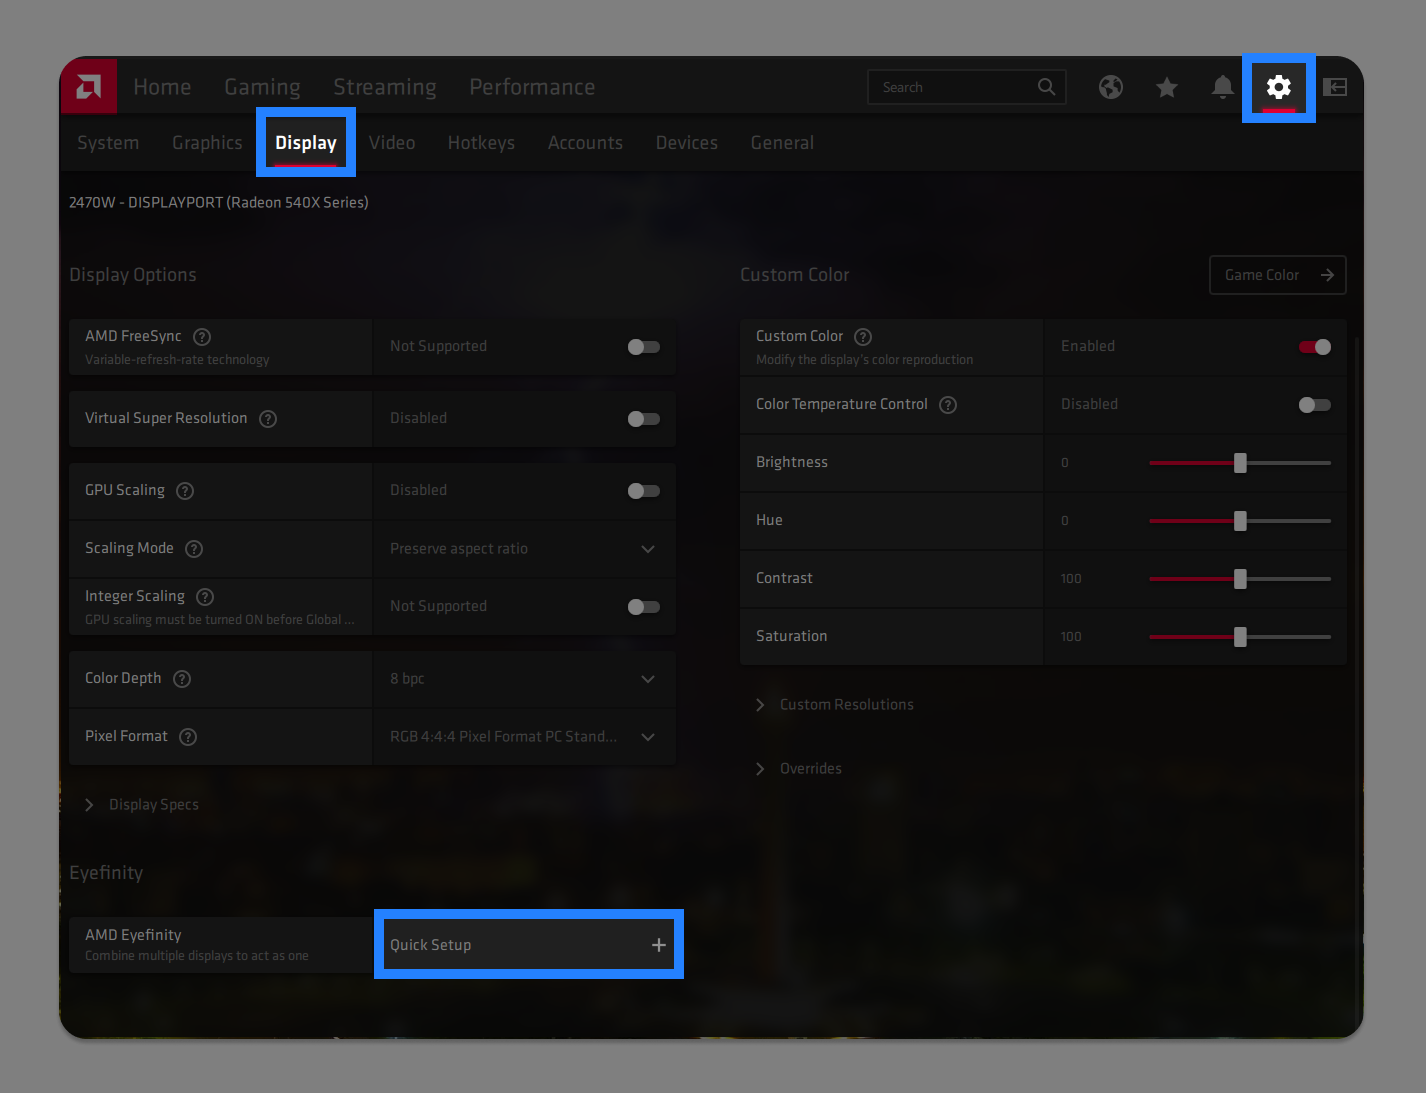Click the plus icon in Quick Setup
This screenshot has width=1426, height=1093.
pos(658,945)
